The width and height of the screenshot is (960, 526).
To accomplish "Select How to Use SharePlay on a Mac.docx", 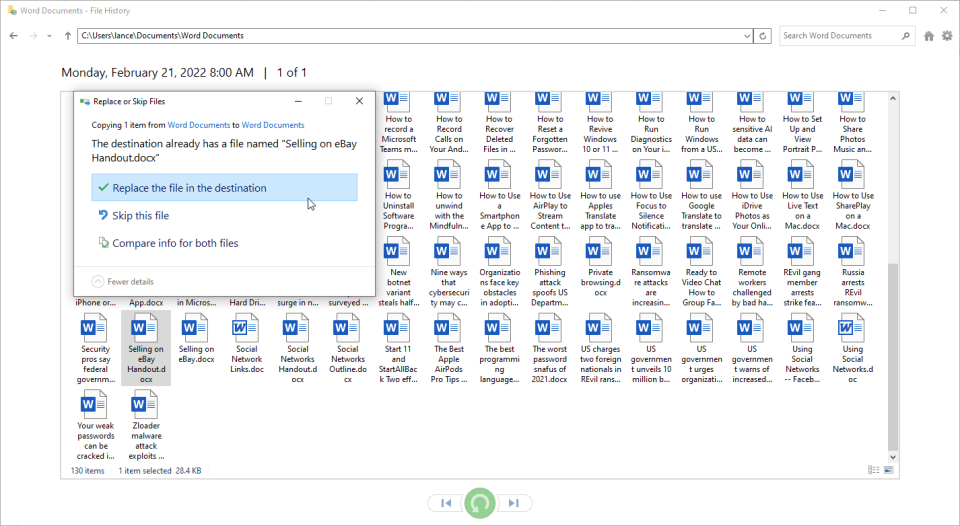I will tap(852, 195).
